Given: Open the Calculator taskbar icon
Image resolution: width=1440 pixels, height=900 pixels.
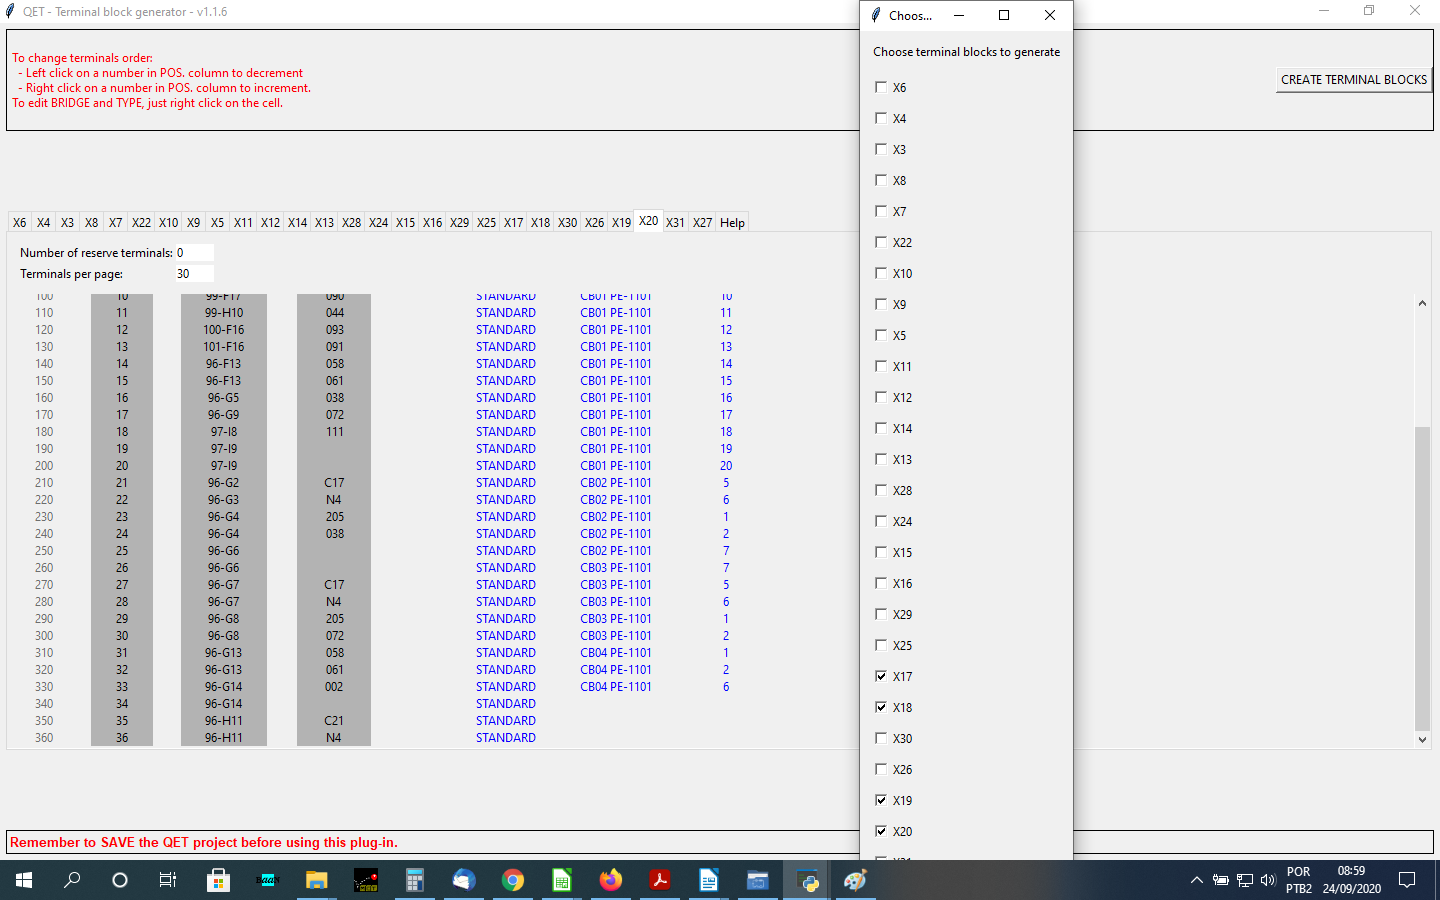Looking at the screenshot, I should (x=414, y=880).
